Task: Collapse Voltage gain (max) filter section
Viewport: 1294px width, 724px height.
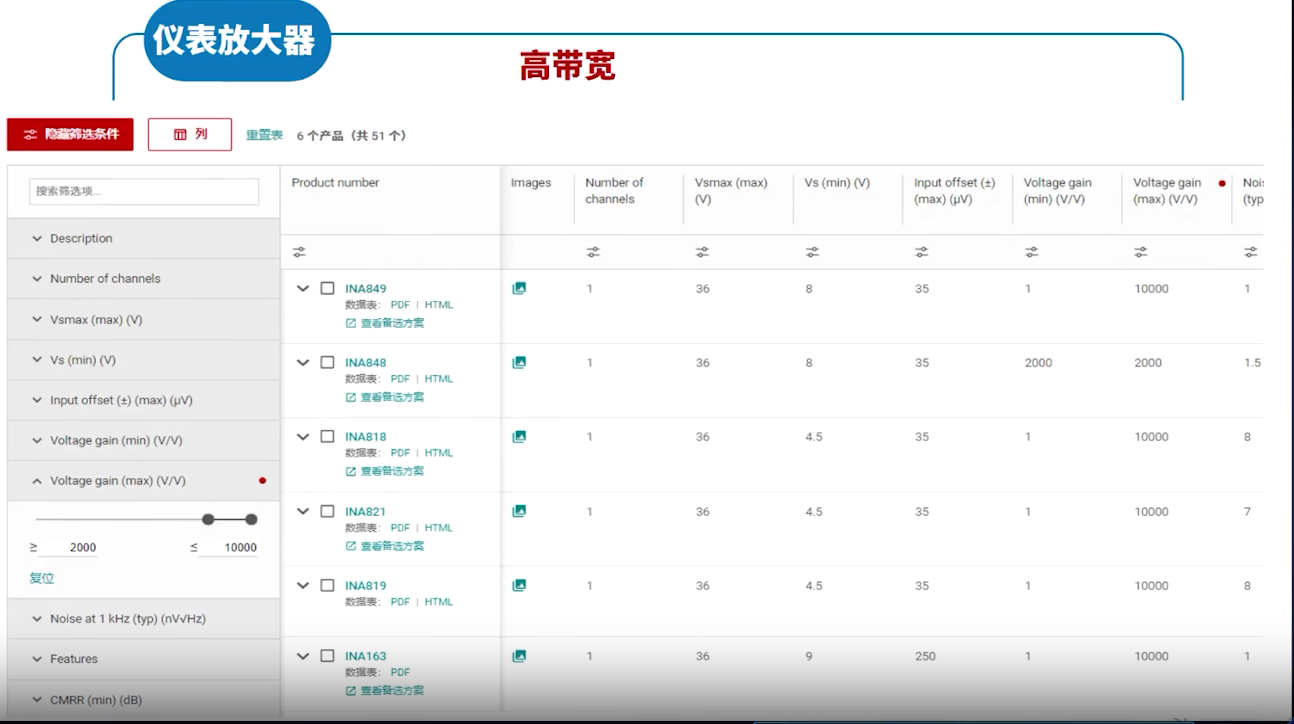Action: point(143,480)
